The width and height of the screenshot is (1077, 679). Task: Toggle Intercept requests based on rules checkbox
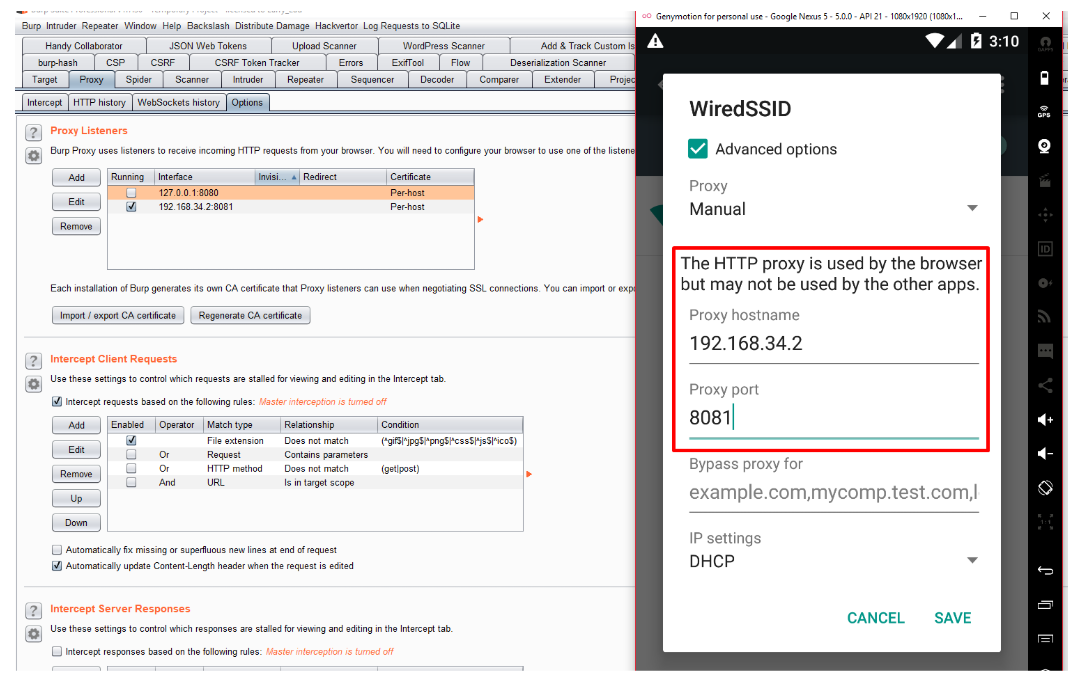[57, 402]
